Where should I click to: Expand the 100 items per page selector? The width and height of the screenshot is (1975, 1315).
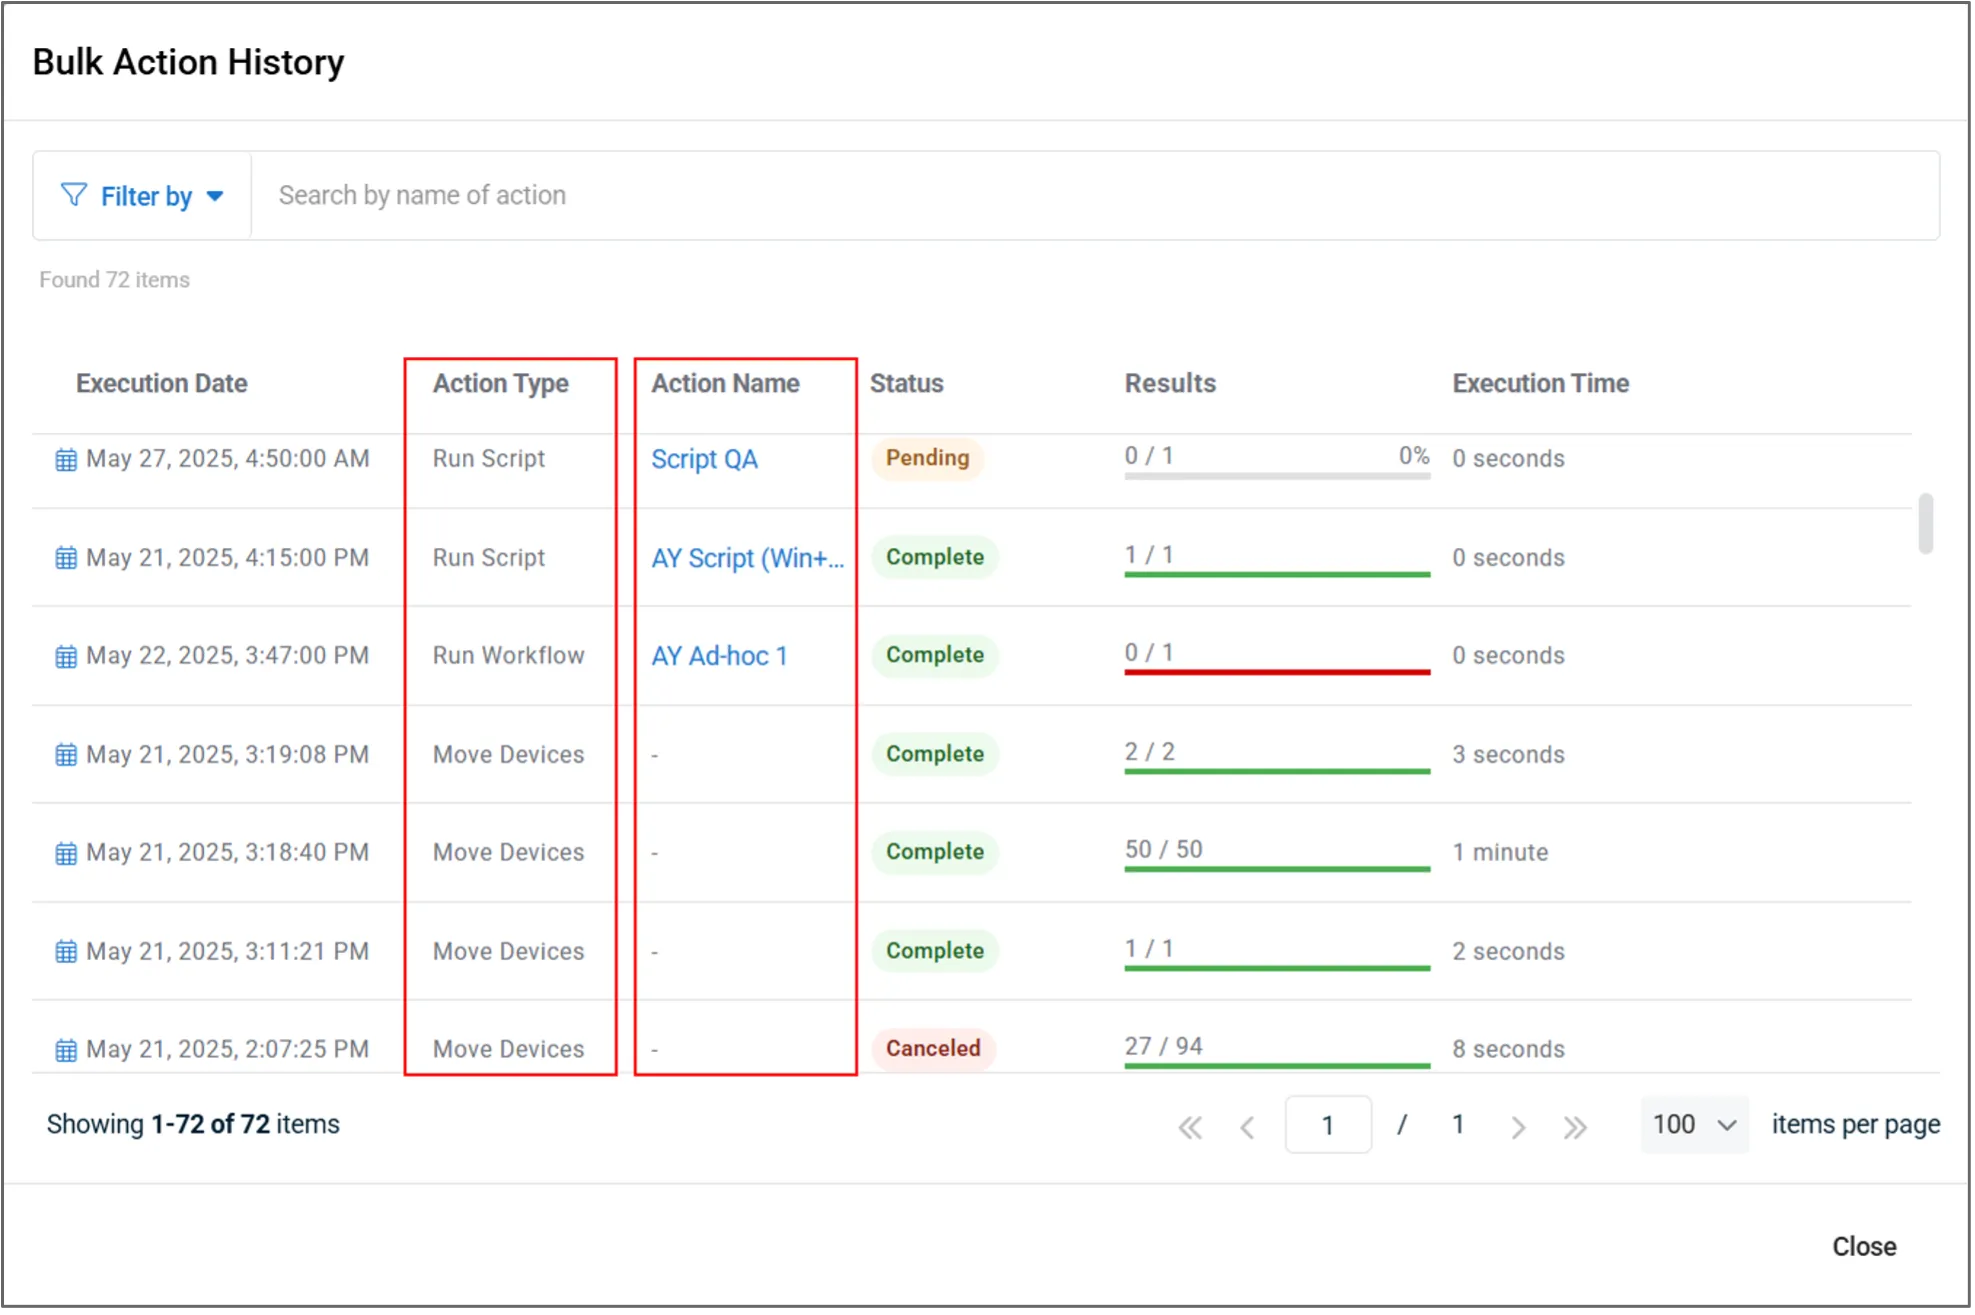[x=1694, y=1125]
